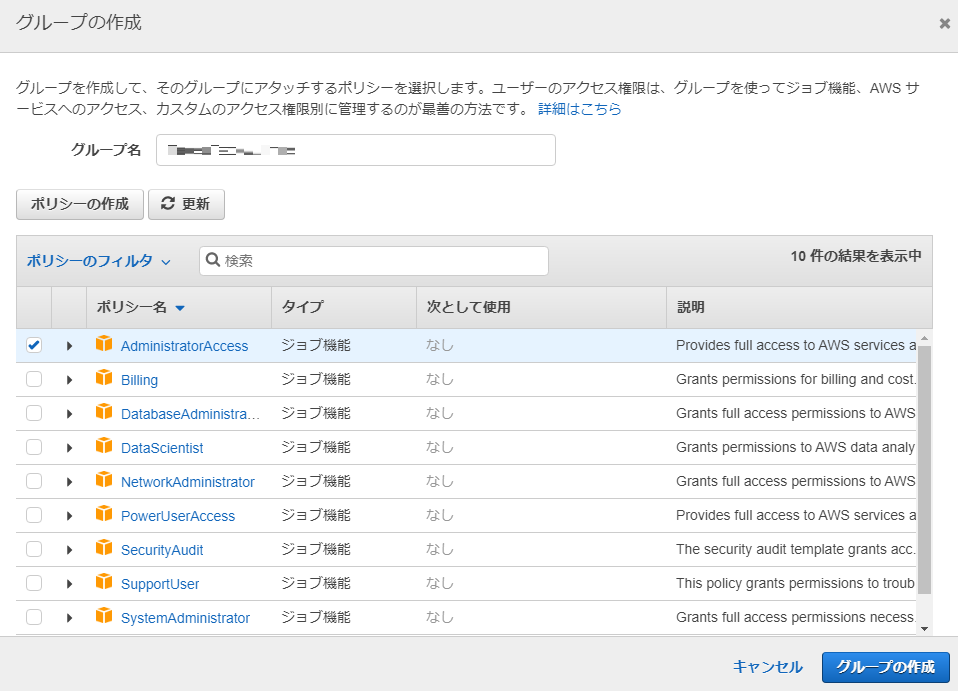Check the PowerUserAccess policy checkbox

pyautogui.click(x=34, y=516)
